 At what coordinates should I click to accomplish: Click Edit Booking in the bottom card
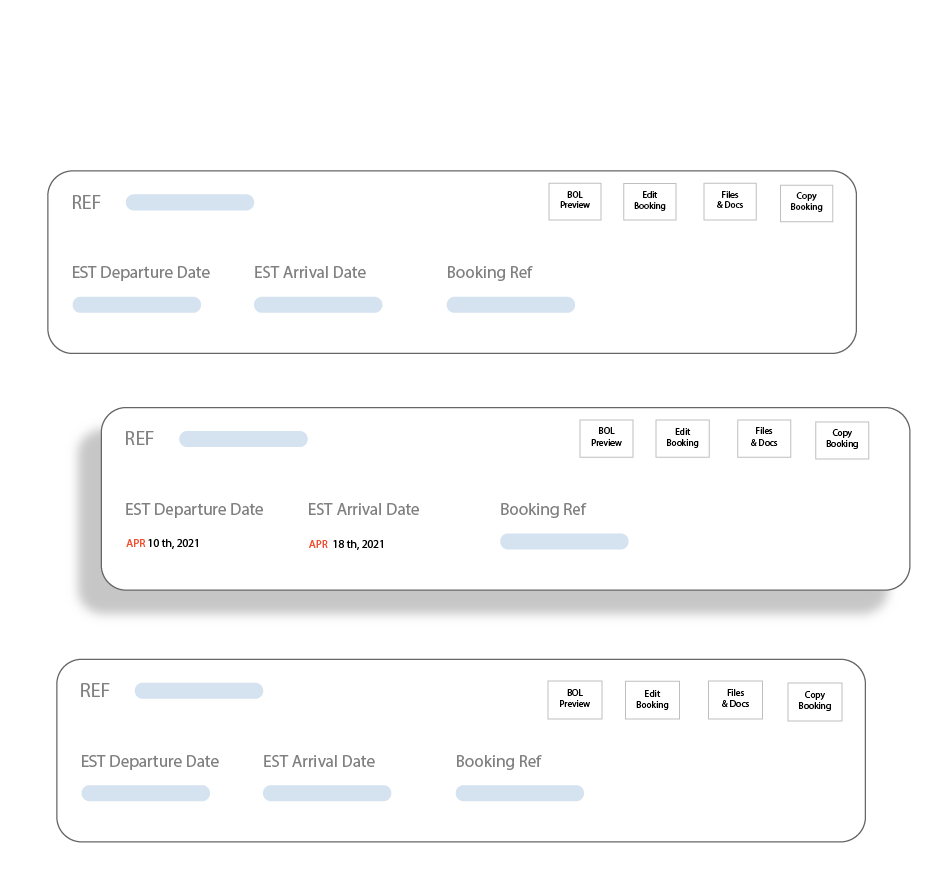click(x=653, y=700)
